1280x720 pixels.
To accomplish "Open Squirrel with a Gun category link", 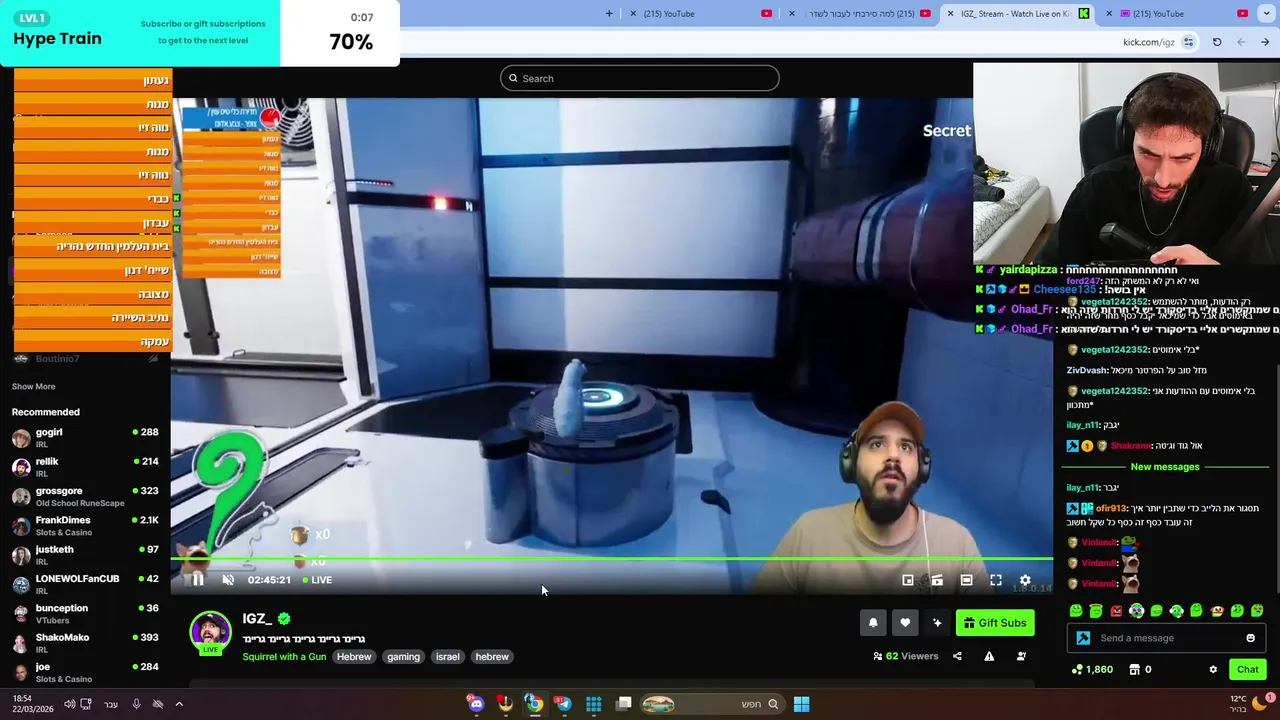I will 284,657.
